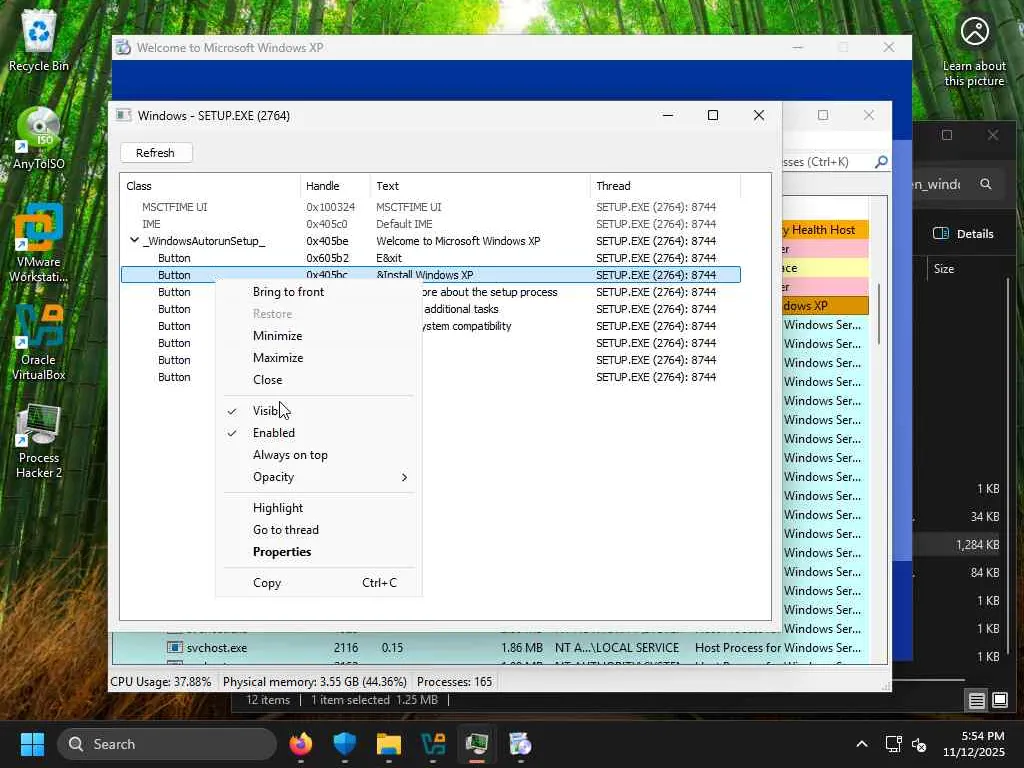Image resolution: width=1024 pixels, height=768 pixels.
Task: Toggle the Enabled option in the context menu
Action: [x=318, y=433]
